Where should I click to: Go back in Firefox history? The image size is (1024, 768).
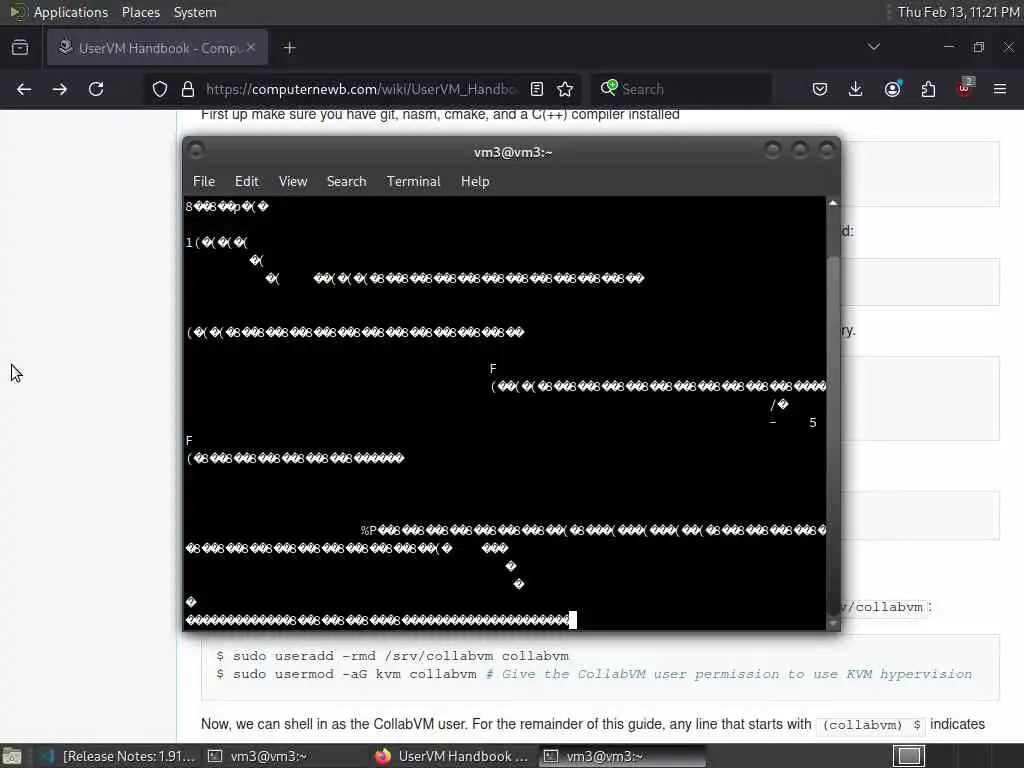click(24, 89)
